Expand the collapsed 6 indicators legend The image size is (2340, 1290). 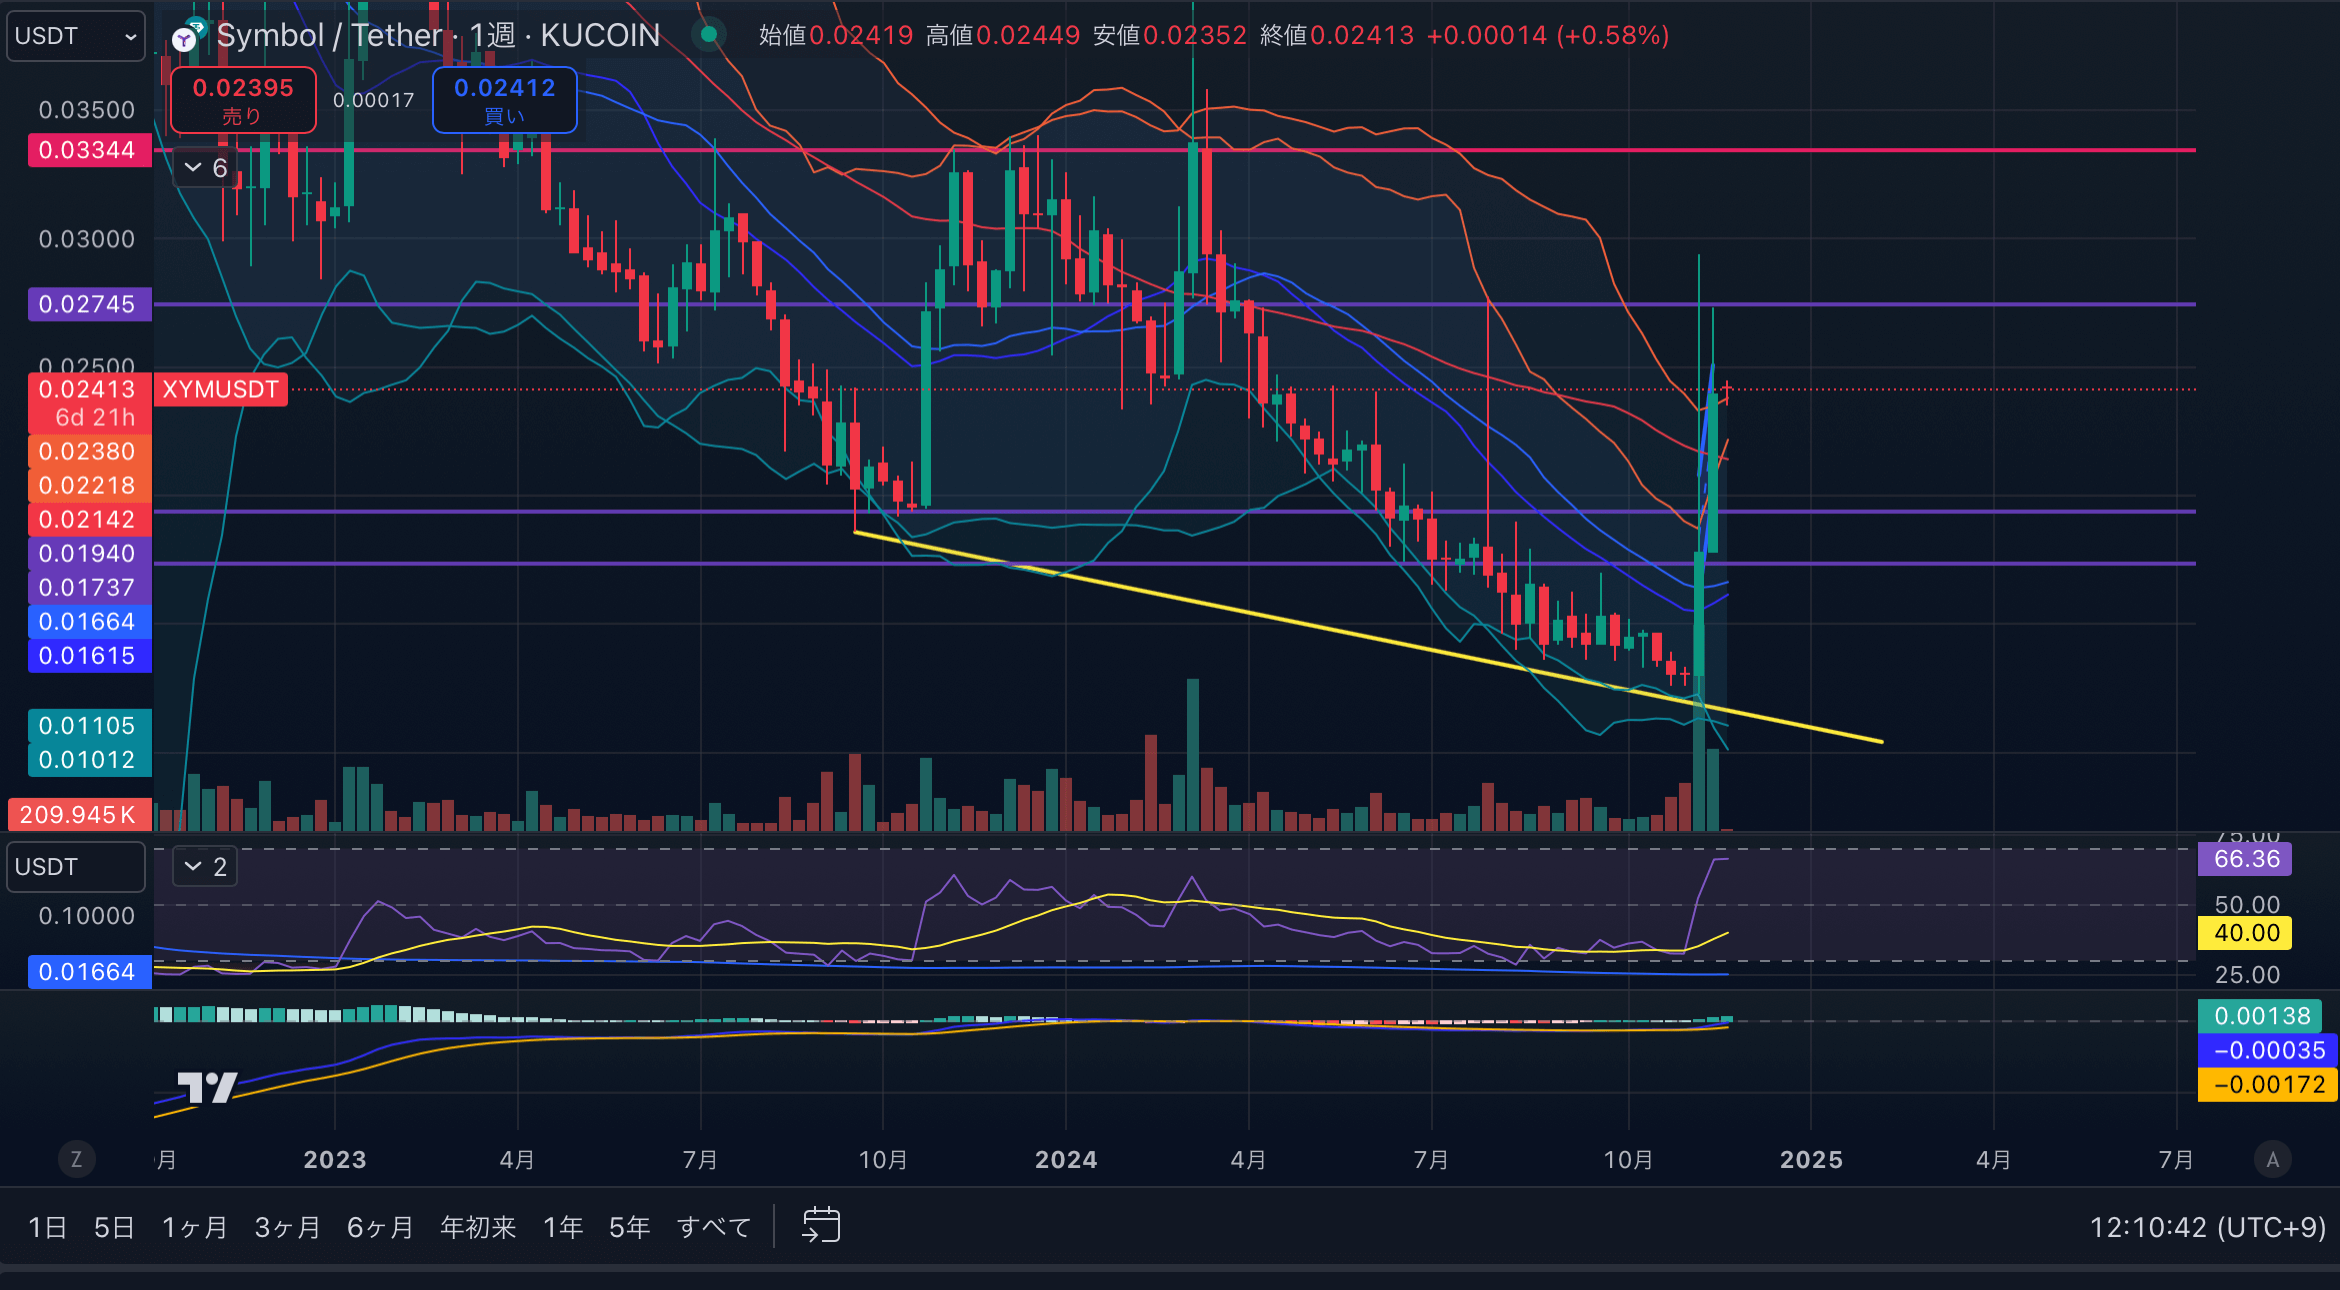[206, 168]
